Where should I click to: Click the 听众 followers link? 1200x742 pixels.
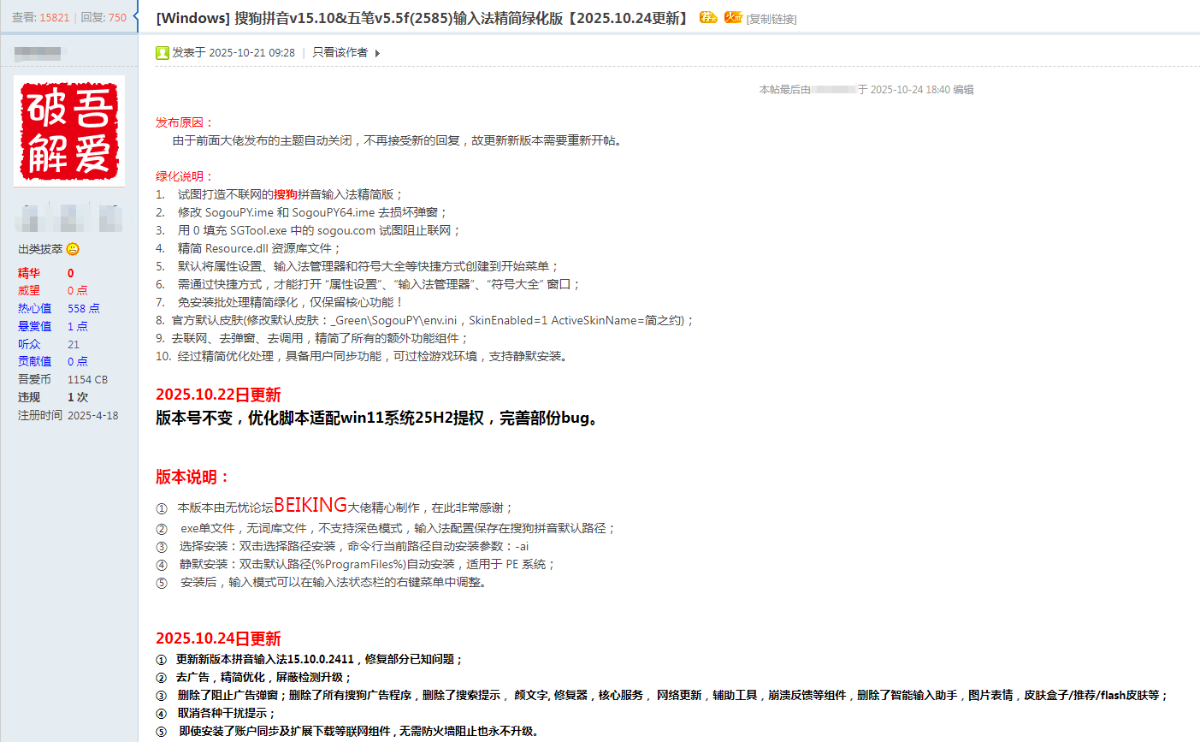tap(29, 344)
